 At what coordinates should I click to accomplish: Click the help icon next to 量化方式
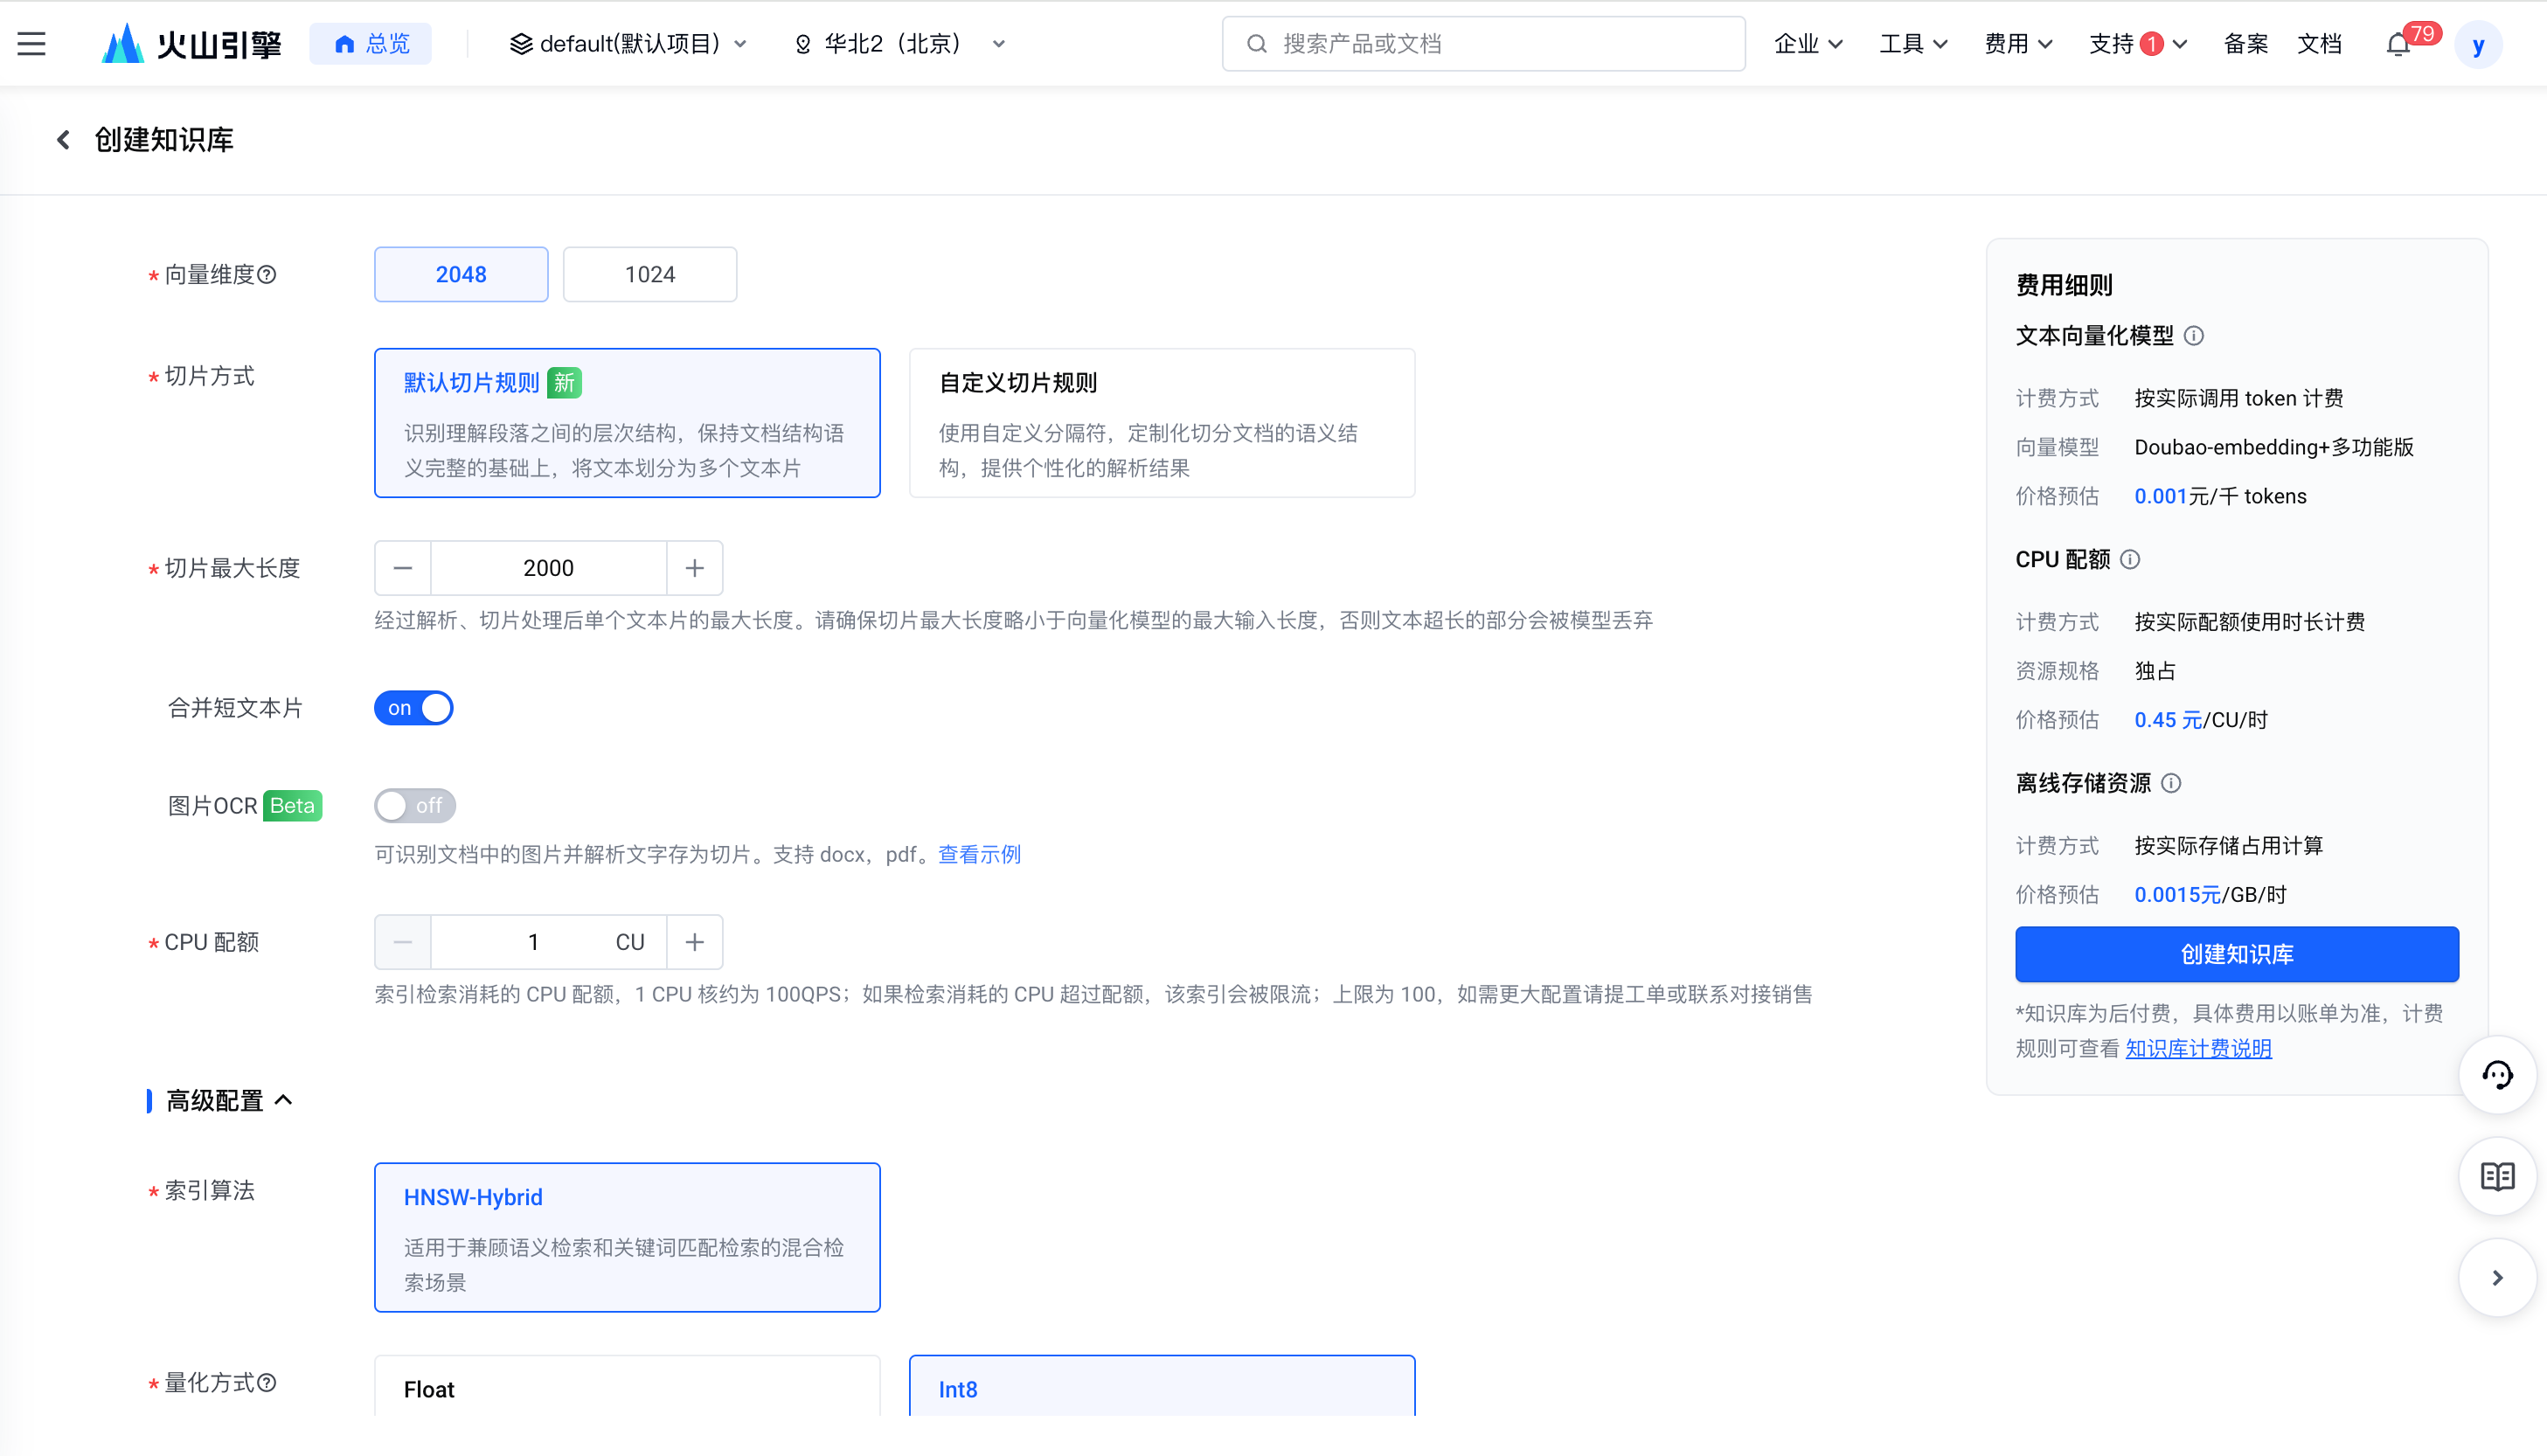[x=267, y=1383]
